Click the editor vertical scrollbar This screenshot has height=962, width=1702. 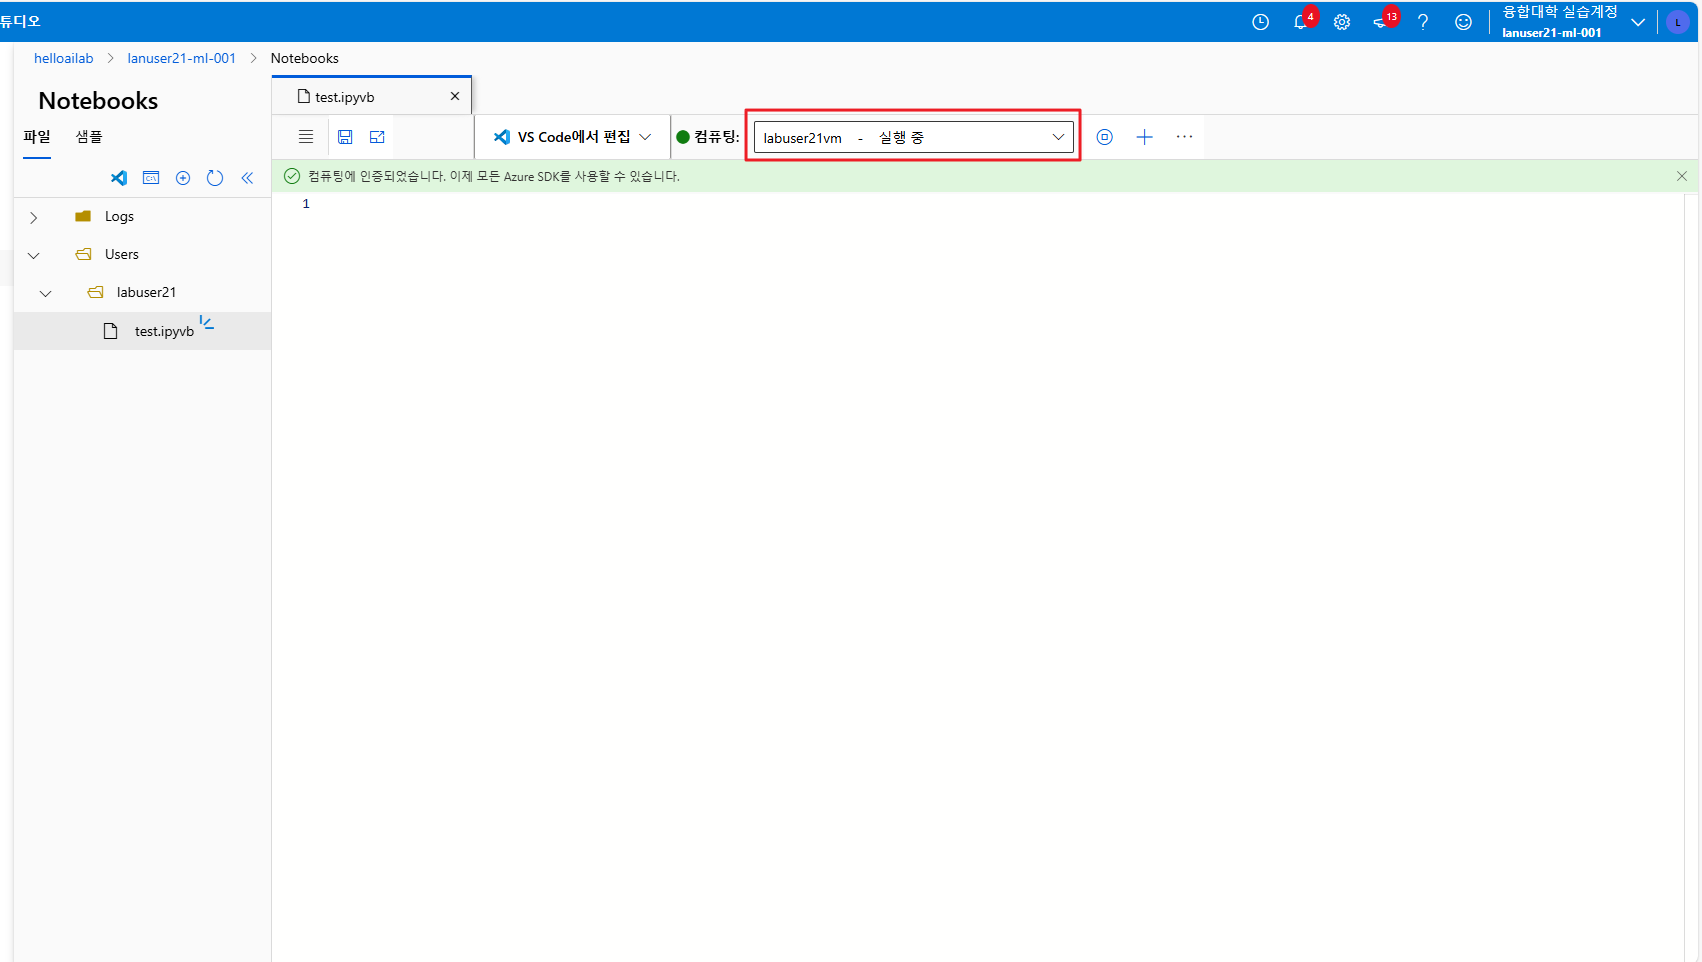(1691, 577)
